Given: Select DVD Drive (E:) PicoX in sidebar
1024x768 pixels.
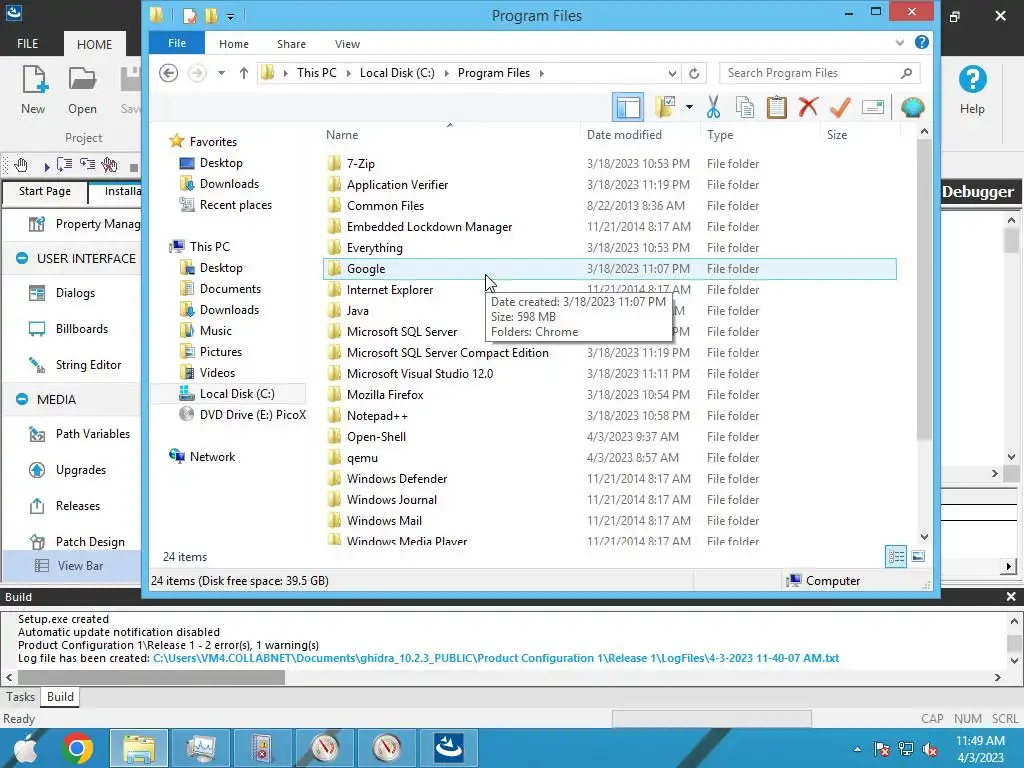Looking at the screenshot, I should tap(242, 415).
